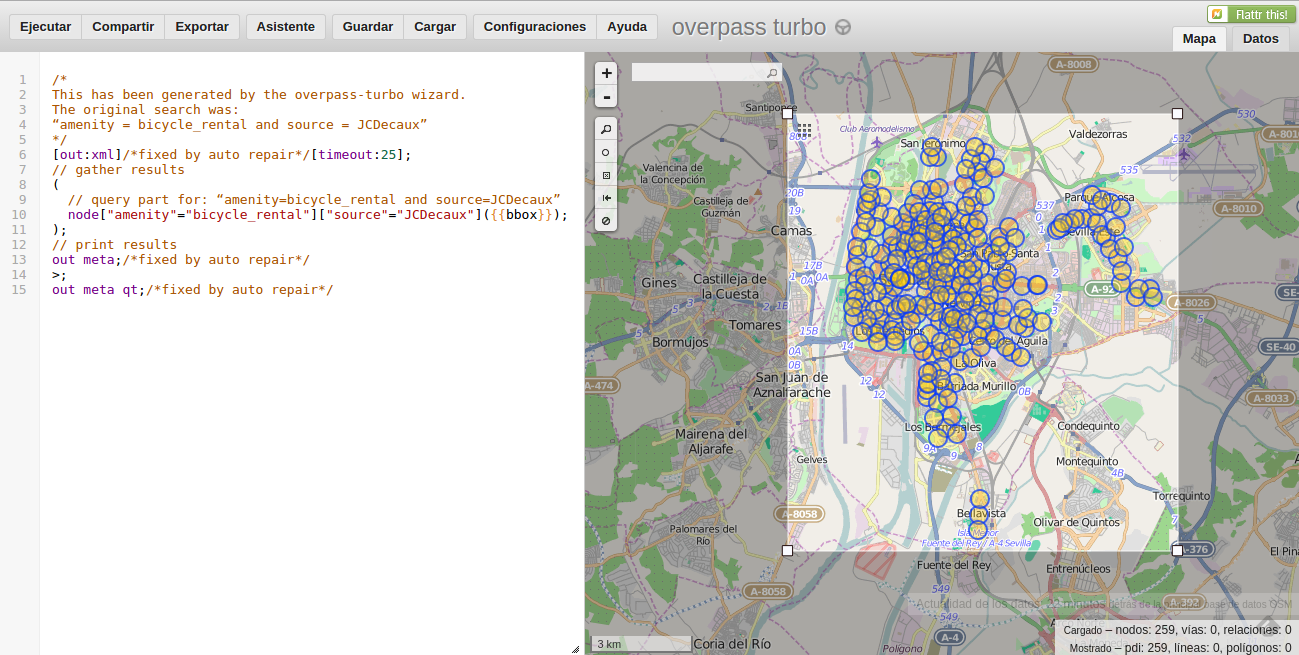
Task: Click the Flattr this! badge
Action: (1250, 14)
